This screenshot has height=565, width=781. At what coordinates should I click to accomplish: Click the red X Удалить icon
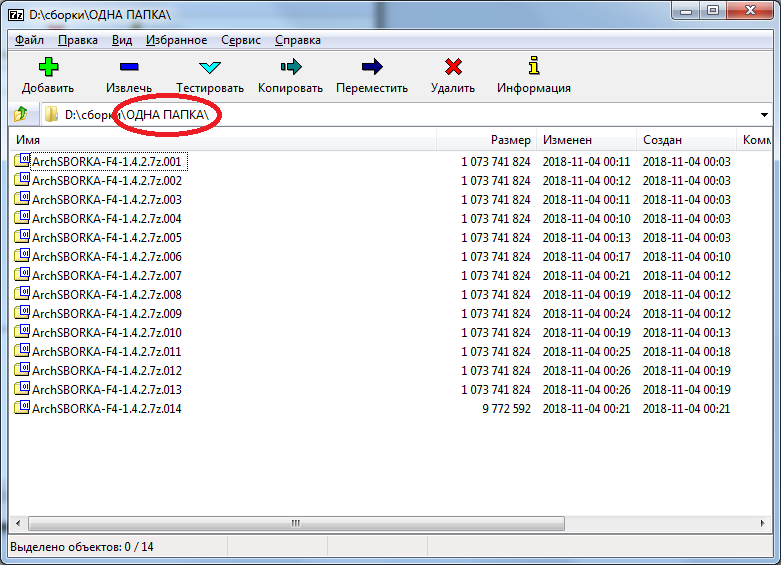click(x=452, y=67)
